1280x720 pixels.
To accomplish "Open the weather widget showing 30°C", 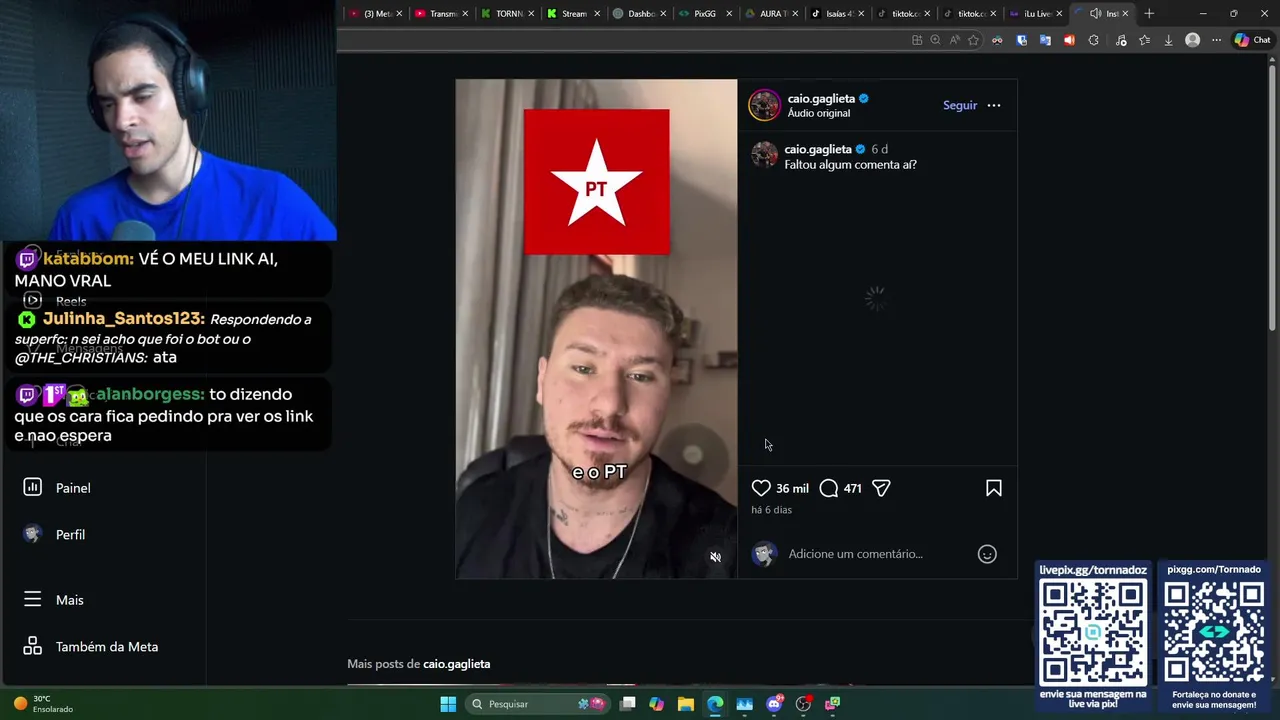I will [44, 704].
